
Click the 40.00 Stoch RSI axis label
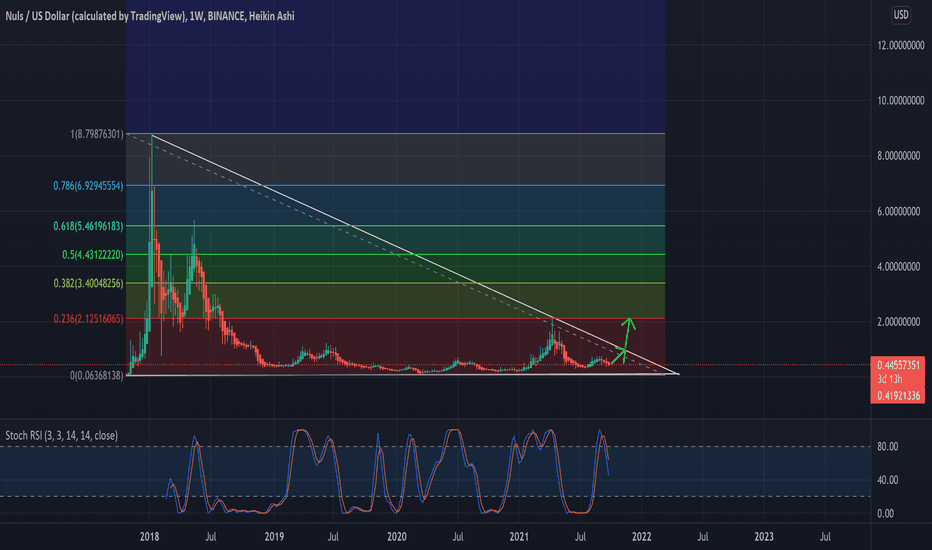click(x=887, y=480)
